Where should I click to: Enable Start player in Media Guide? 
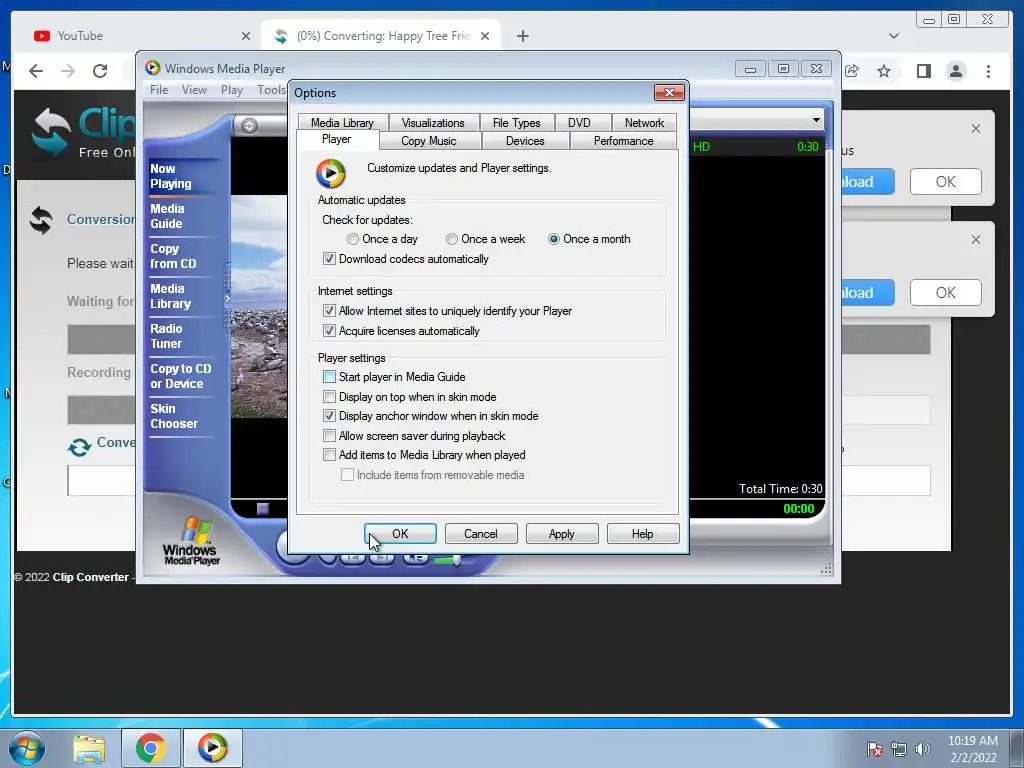[329, 377]
